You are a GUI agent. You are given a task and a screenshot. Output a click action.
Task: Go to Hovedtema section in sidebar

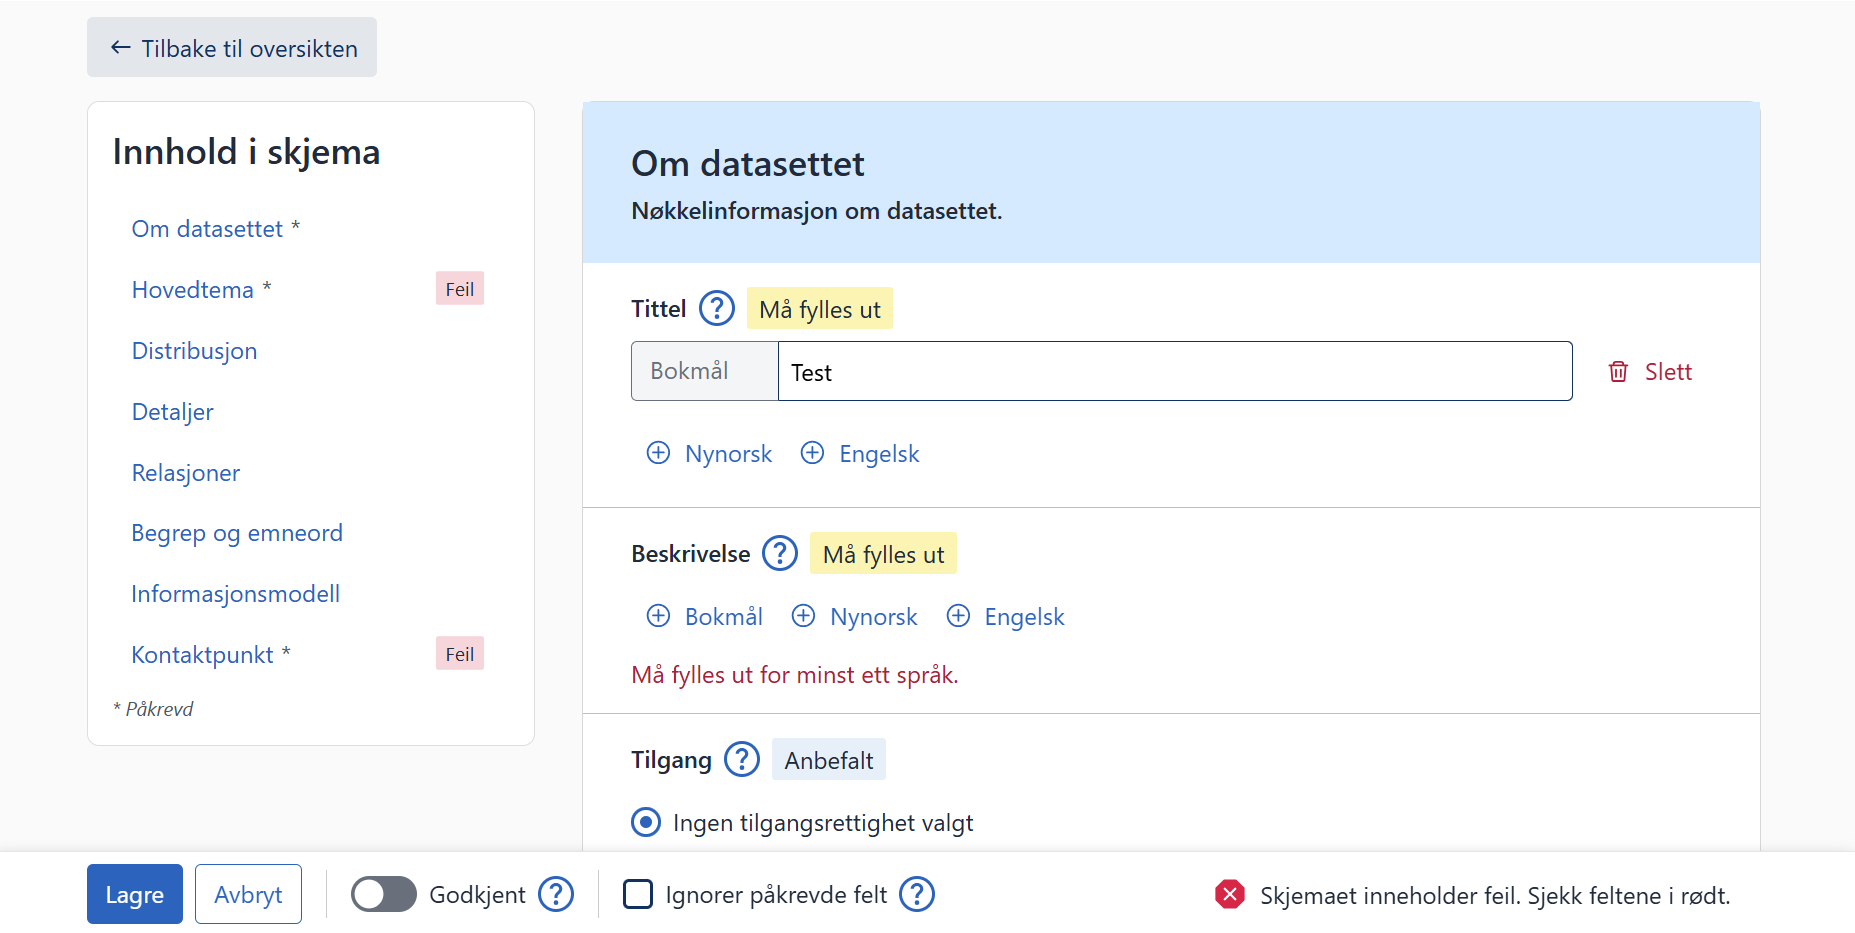(193, 290)
